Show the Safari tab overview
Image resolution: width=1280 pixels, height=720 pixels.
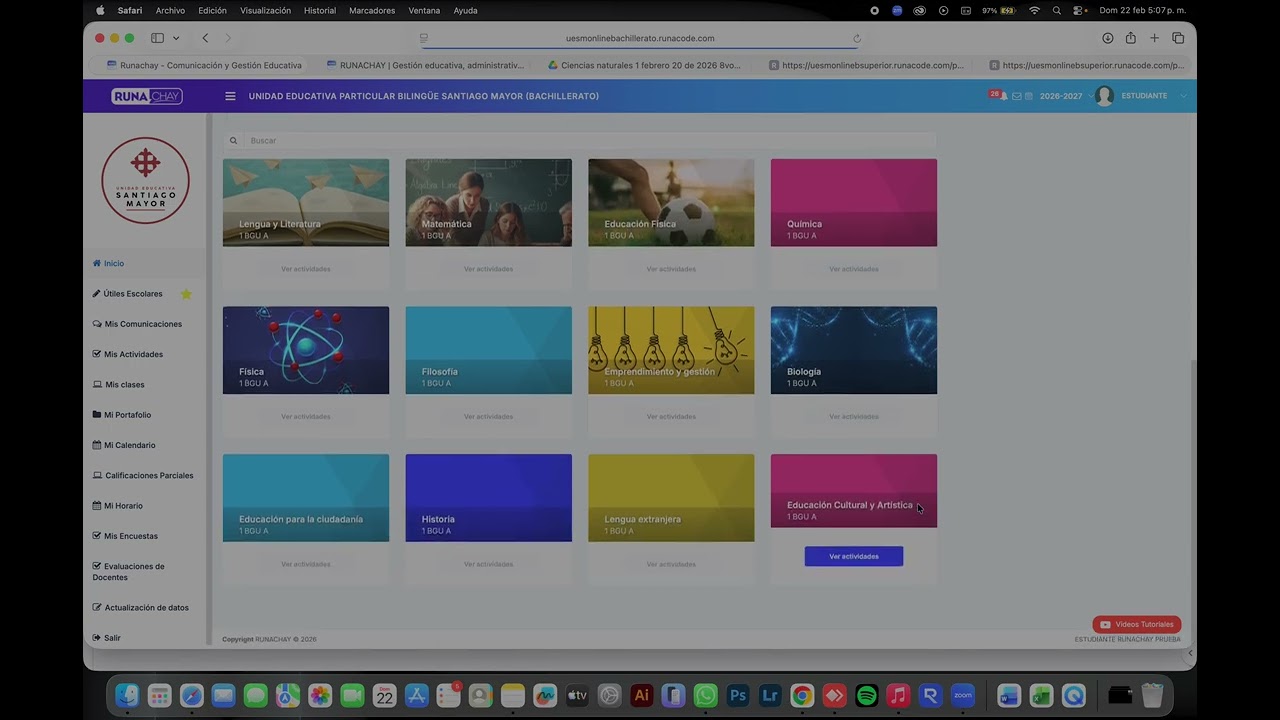[1178, 38]
